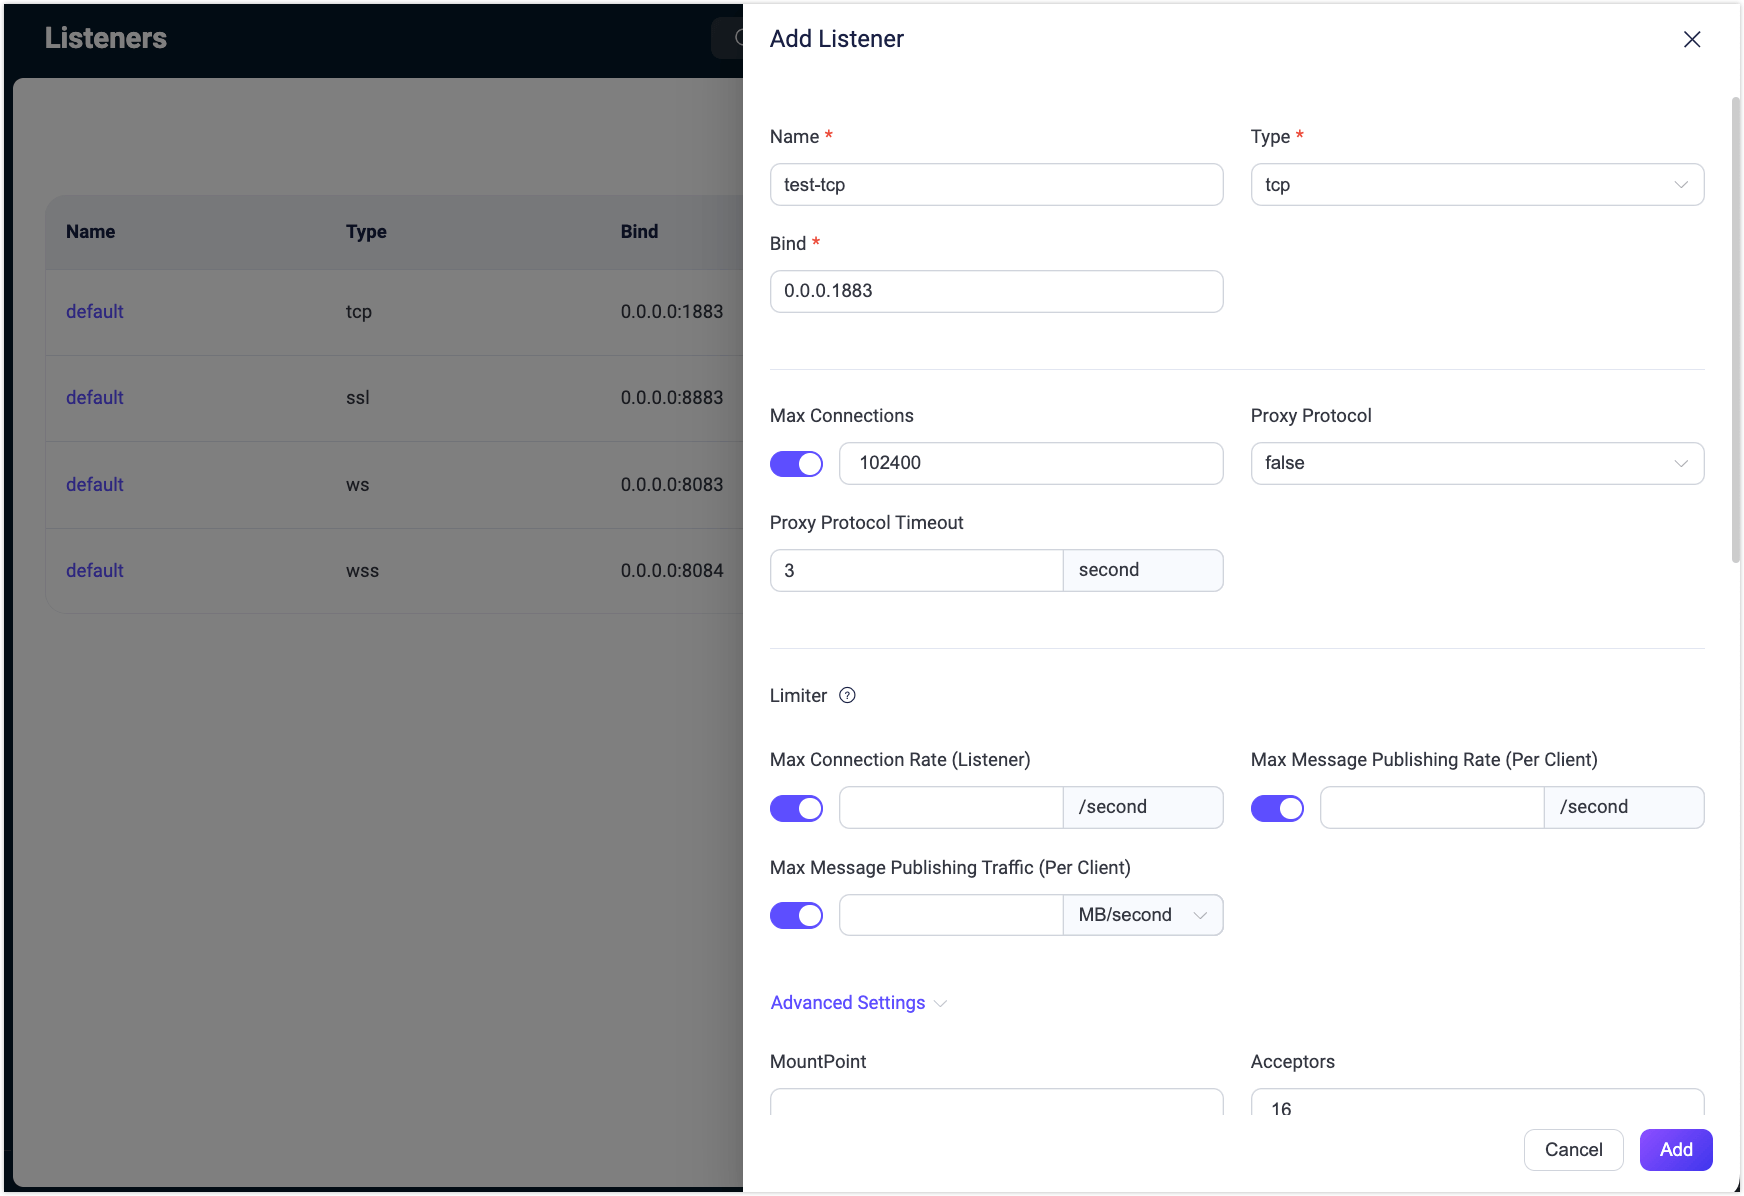Disable Max Connection Rate limiter switch
The width and height of the screenshot is (1744, 1196).
tap(796, 808)
